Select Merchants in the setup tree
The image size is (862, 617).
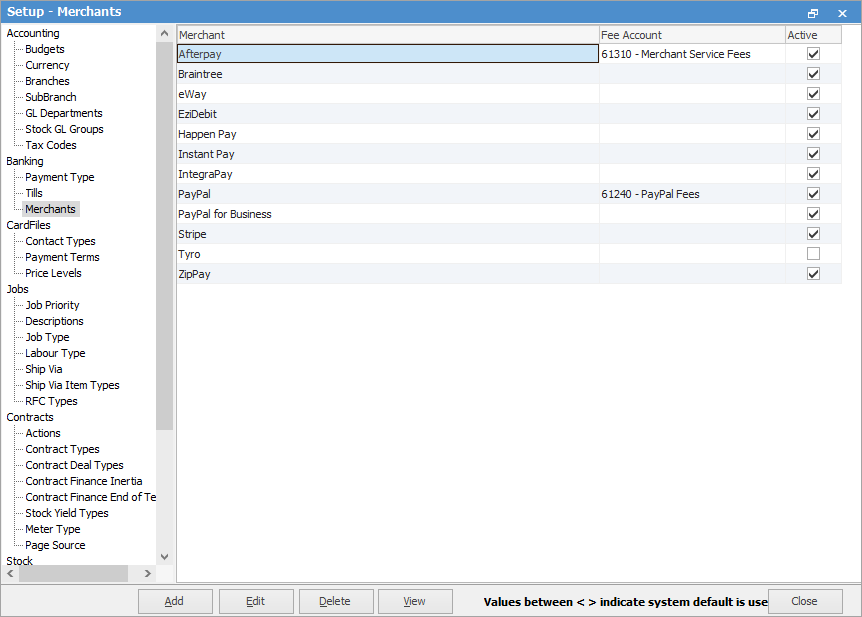coord(51,209)
